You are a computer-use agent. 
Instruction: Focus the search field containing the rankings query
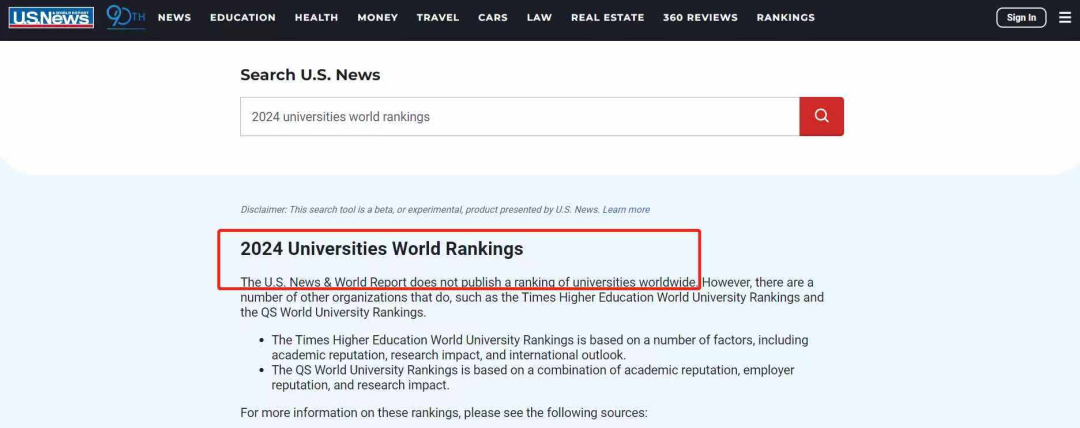click(519, 117)
